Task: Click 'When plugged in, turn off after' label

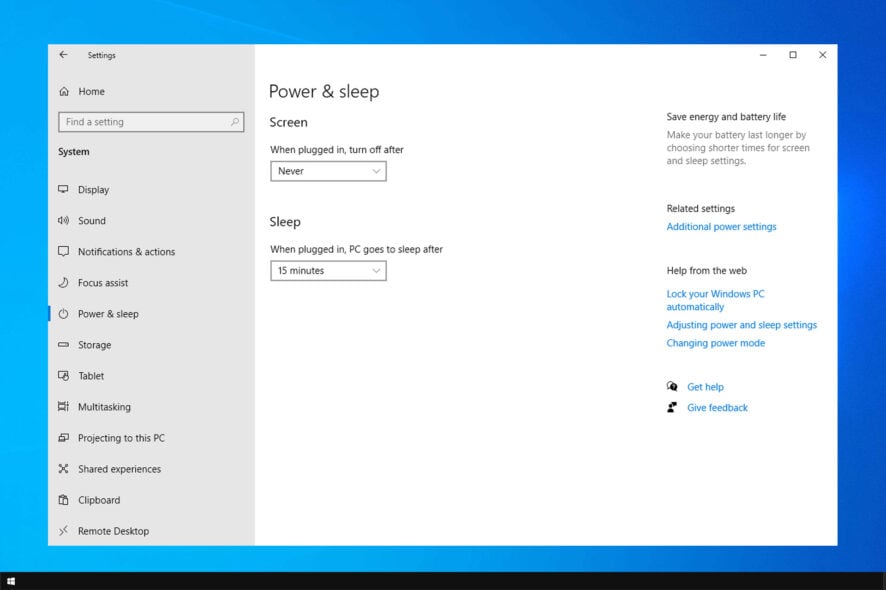Action: [x=337, y=150]
